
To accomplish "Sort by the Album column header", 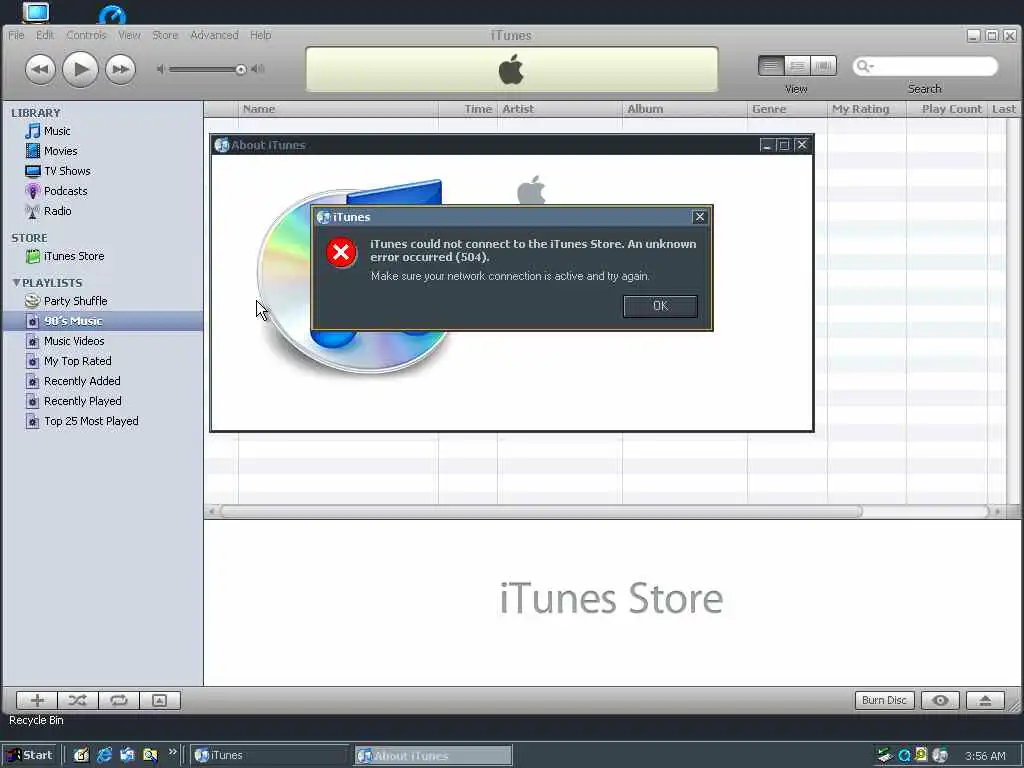I will tap(684, 109).
